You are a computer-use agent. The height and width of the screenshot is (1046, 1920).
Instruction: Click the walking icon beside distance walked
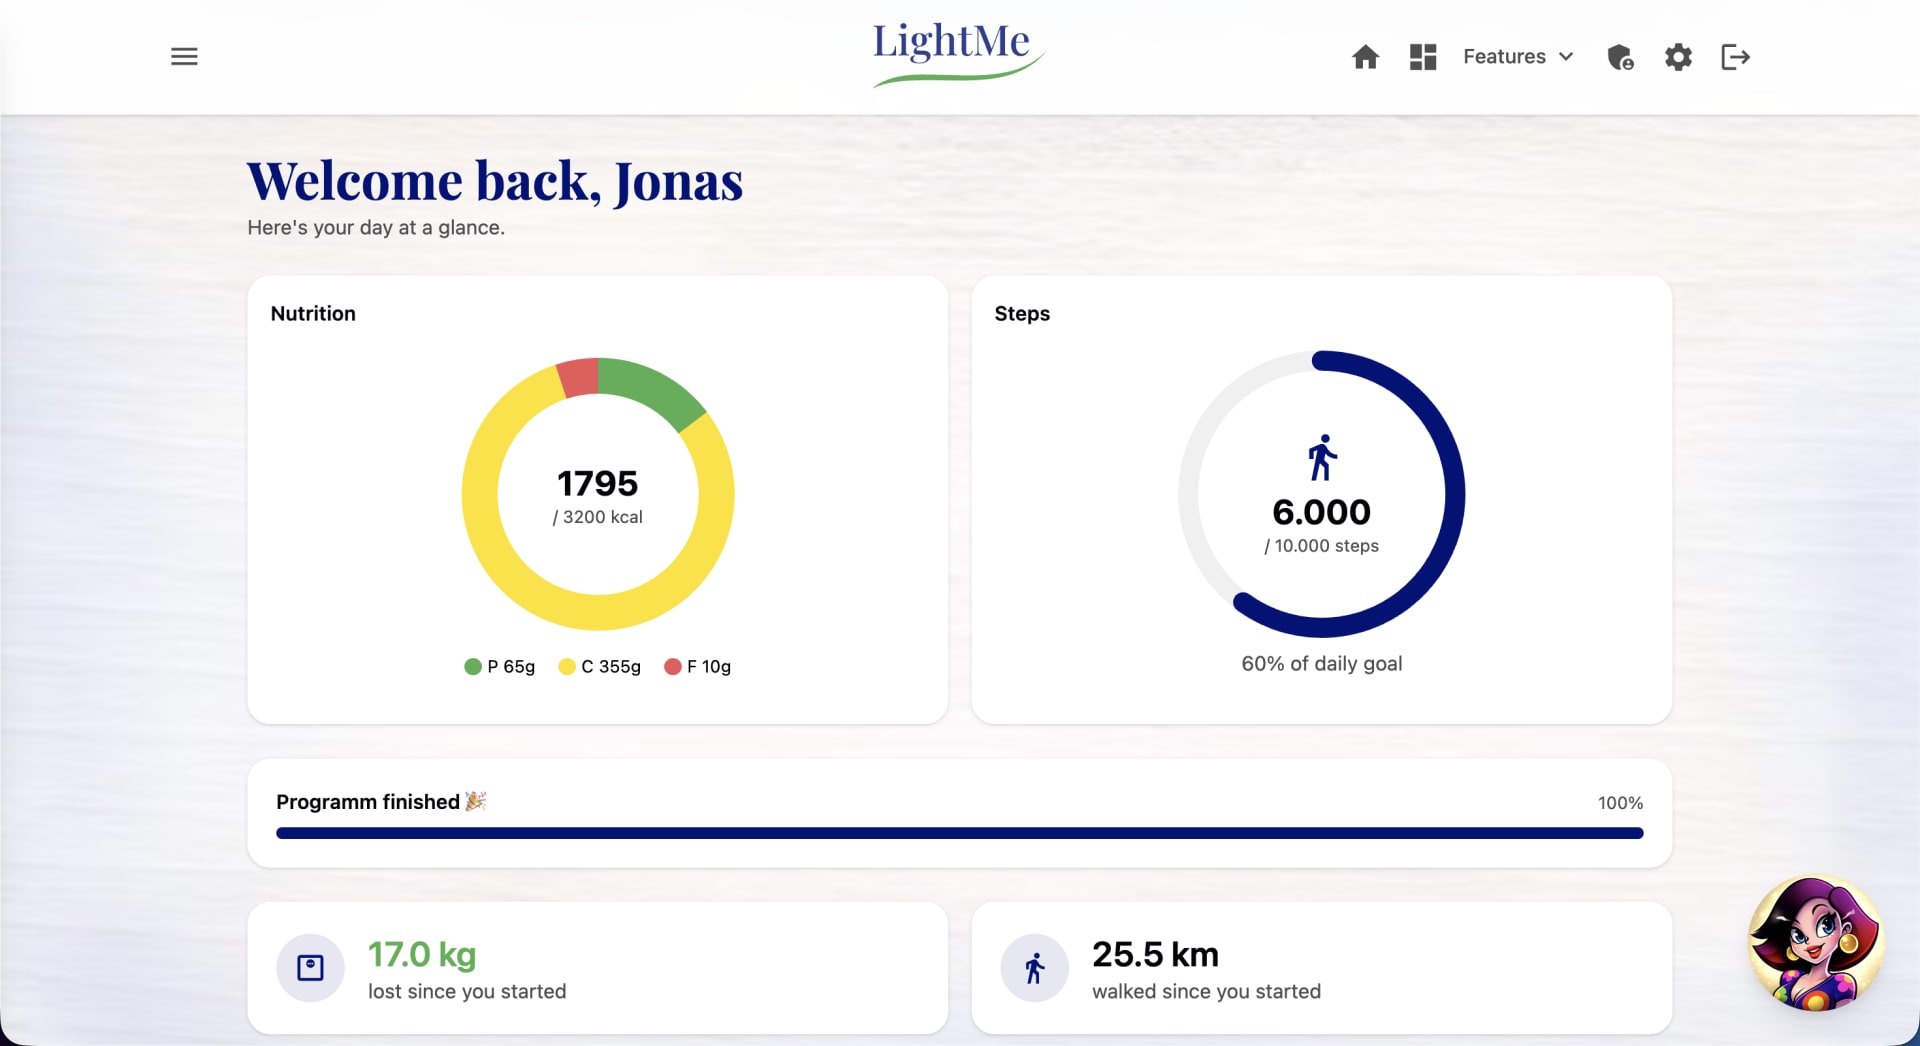1035,968
